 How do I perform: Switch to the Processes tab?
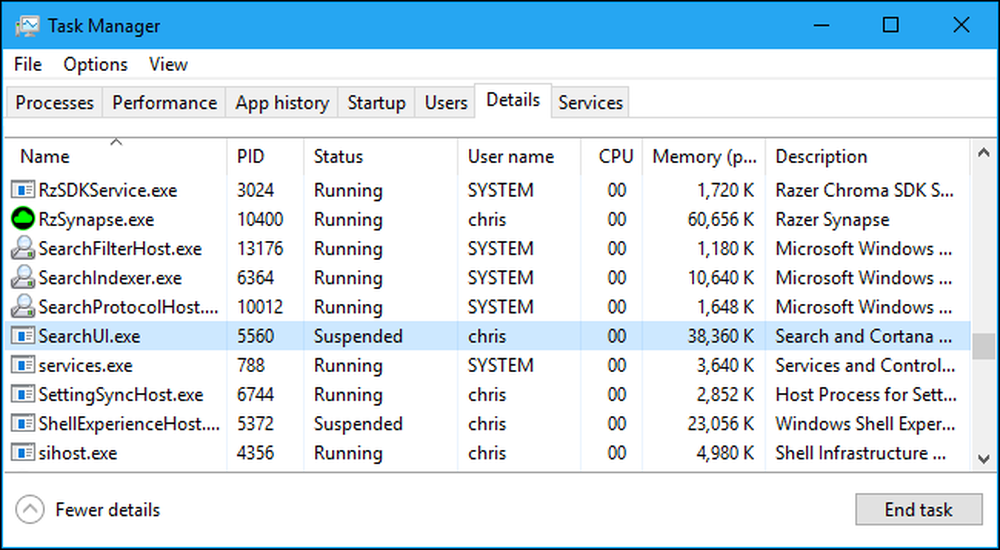54,103
